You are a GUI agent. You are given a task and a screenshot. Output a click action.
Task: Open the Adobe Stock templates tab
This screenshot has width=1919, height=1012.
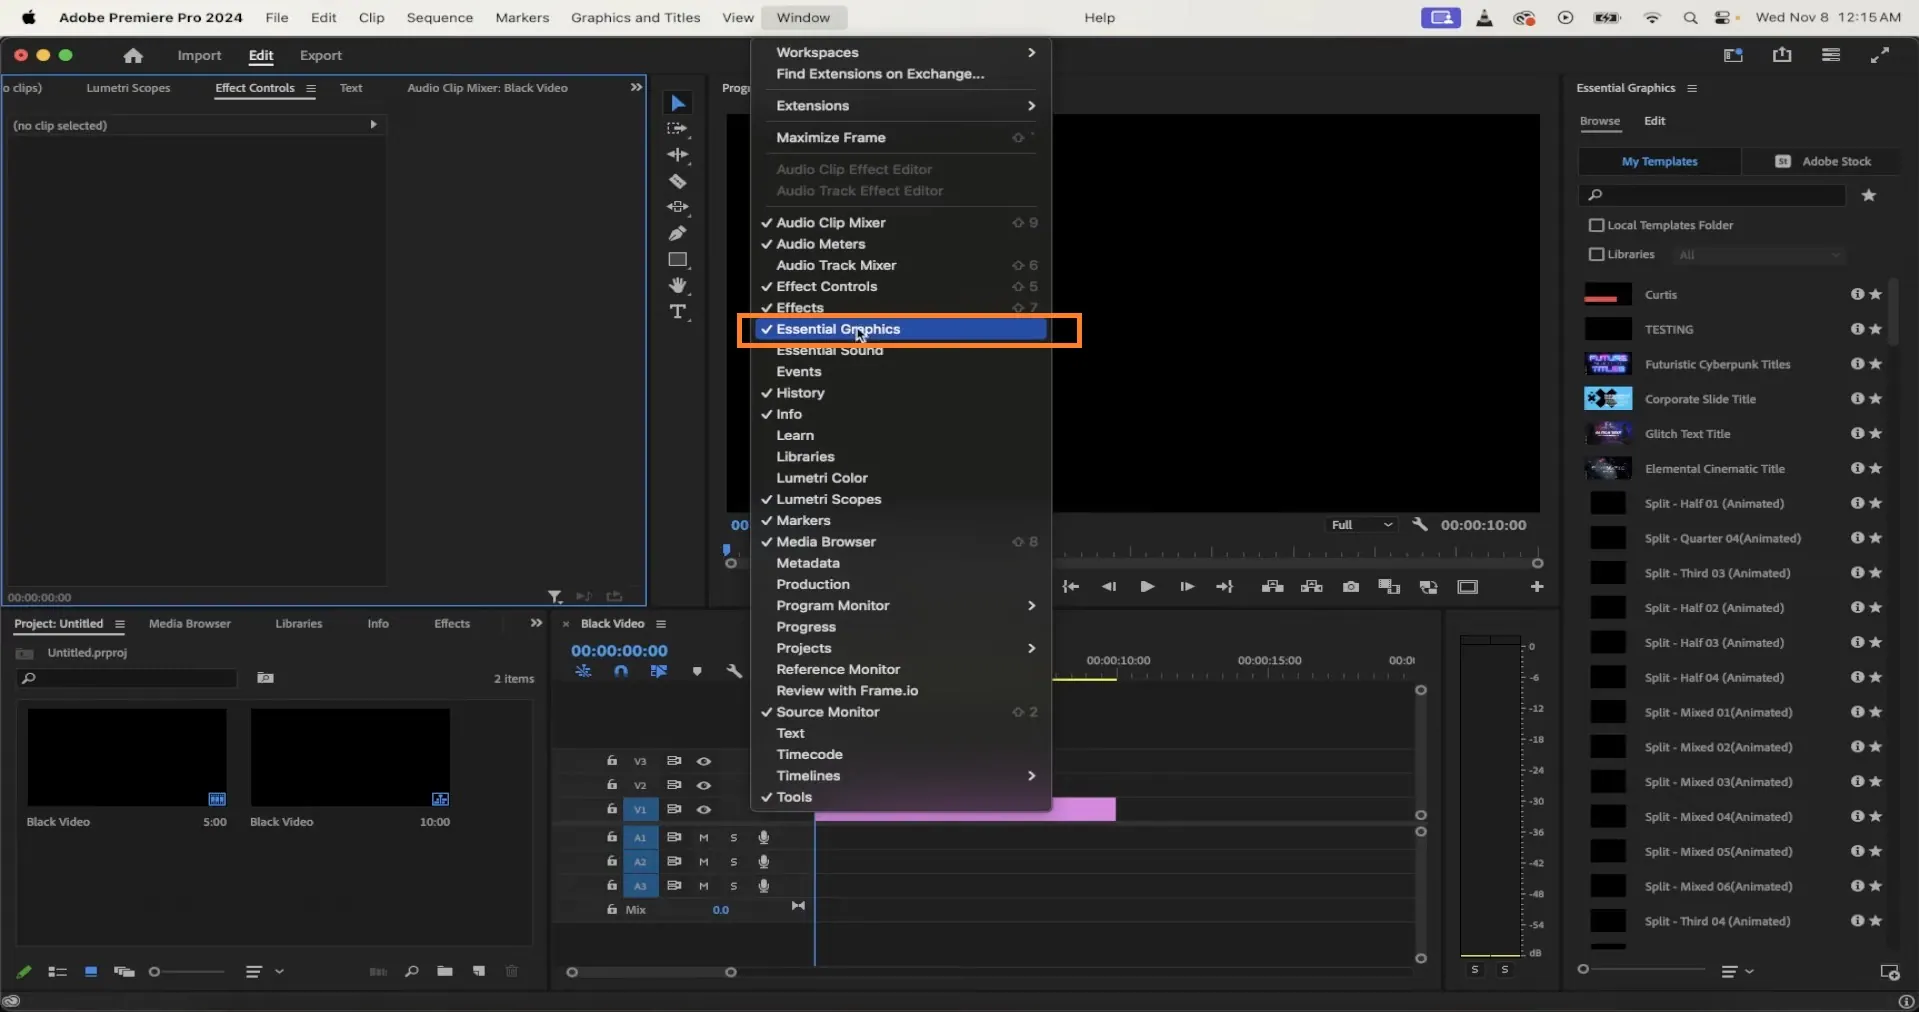pos(1823,161)
